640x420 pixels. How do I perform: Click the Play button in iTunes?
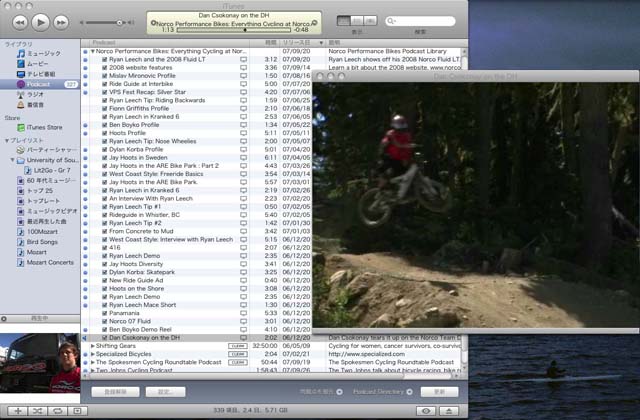(x=40, y=22)
